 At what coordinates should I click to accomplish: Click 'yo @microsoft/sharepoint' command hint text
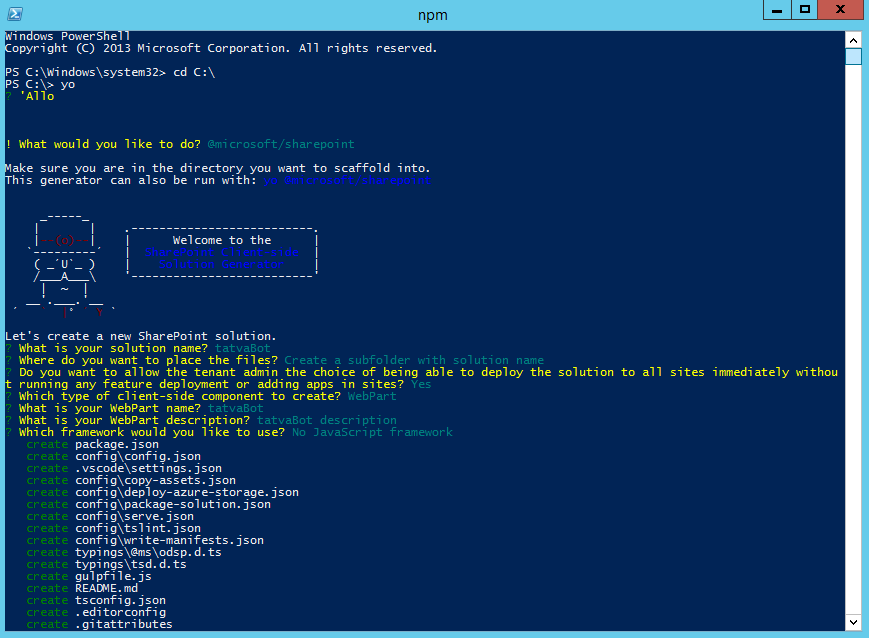[347, 180]
